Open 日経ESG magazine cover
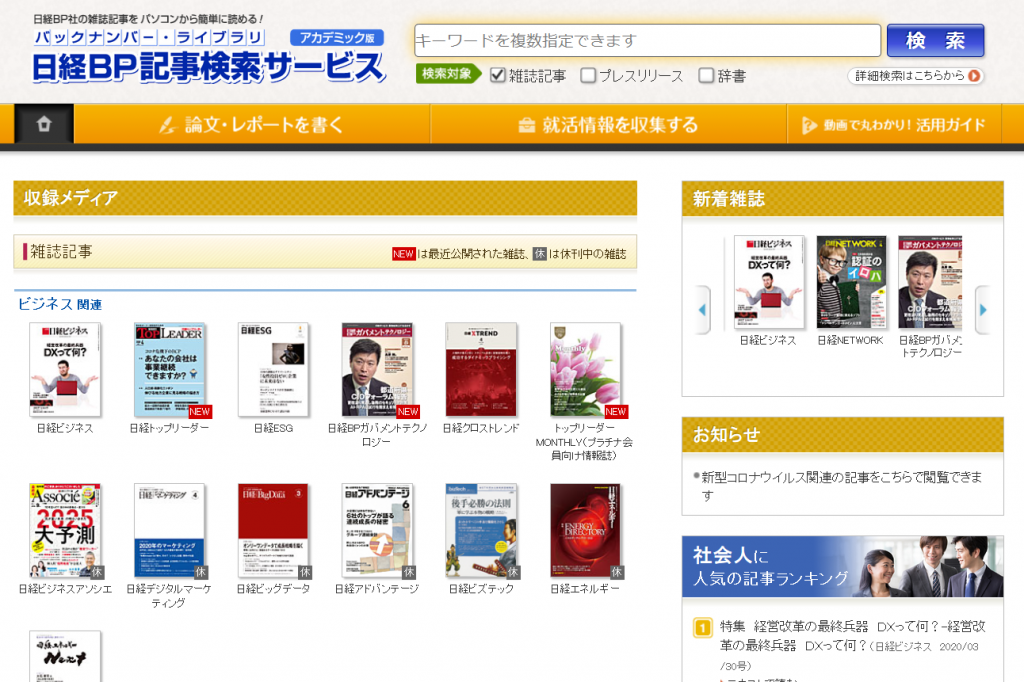Viewport: 1024px width, 682px height. pos(273,370)
